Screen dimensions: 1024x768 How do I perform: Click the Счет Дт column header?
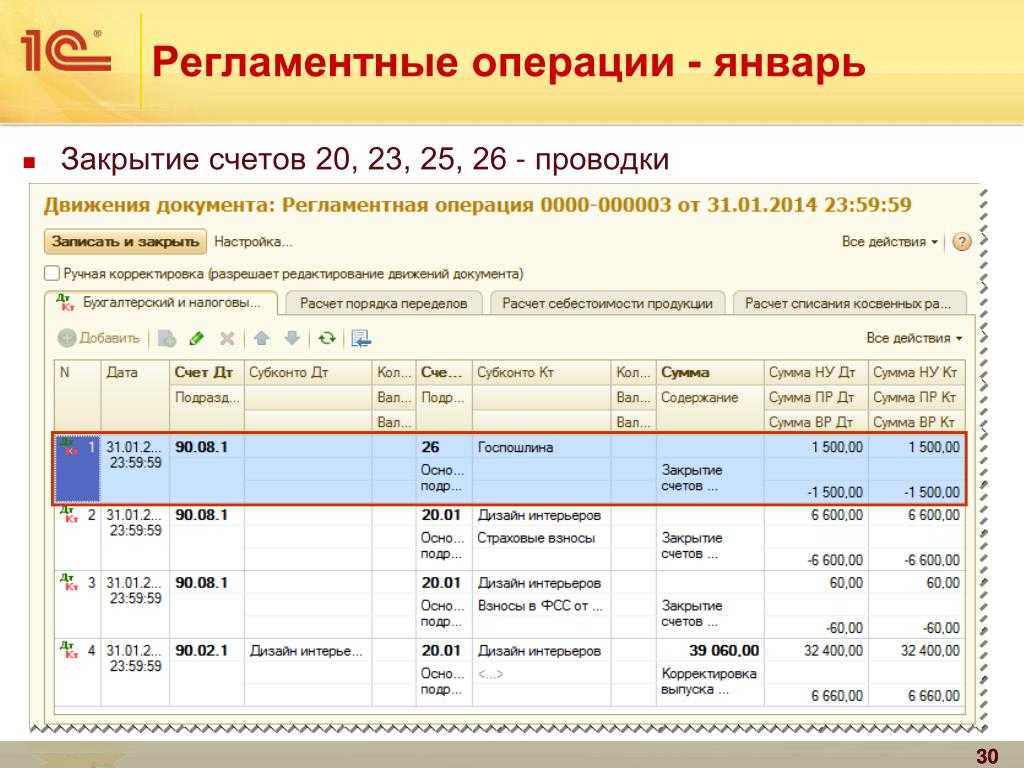pyautogui.click(x=206, y=372)
